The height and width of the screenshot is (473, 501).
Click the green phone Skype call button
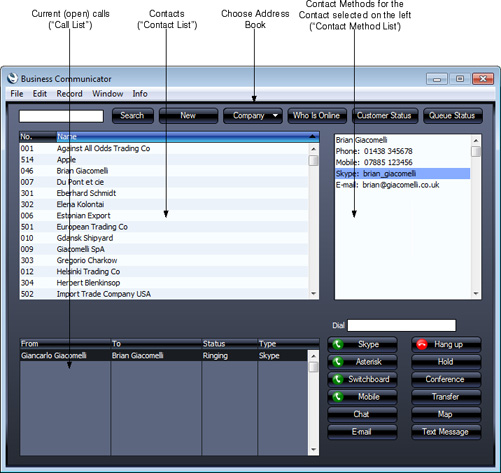362,344
